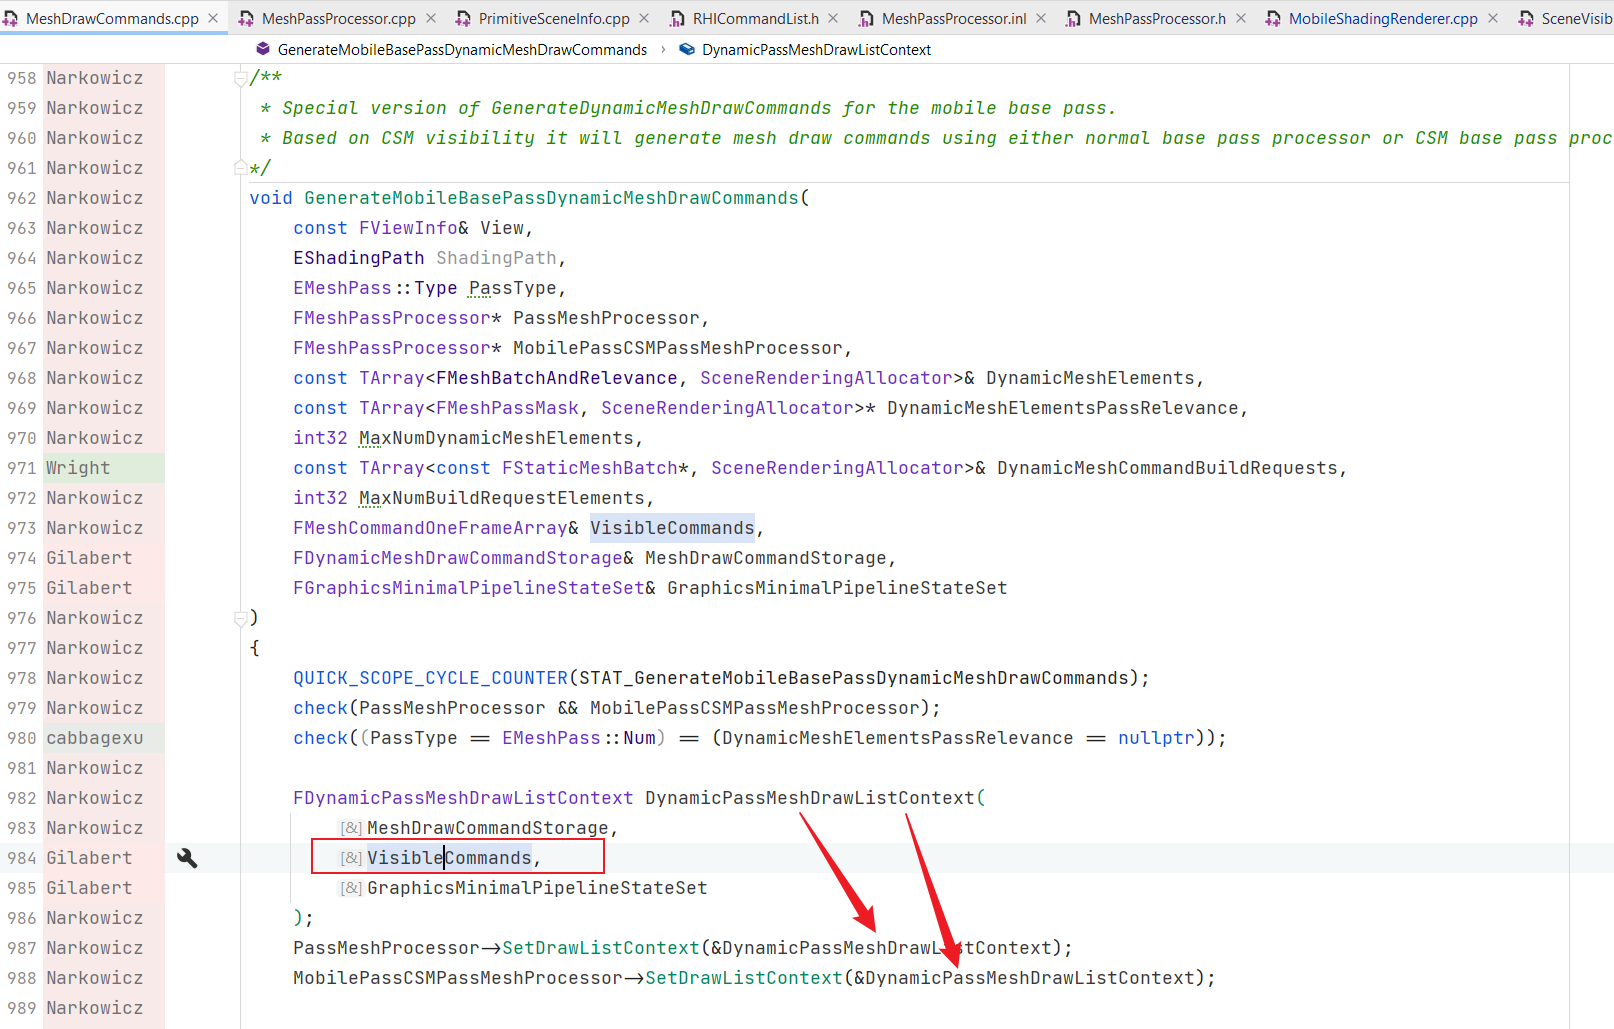Click the highlighted VisibleCommands parameter on line 973
The width and height of the screenshot is (1614, 1029).
pos(672,528)
